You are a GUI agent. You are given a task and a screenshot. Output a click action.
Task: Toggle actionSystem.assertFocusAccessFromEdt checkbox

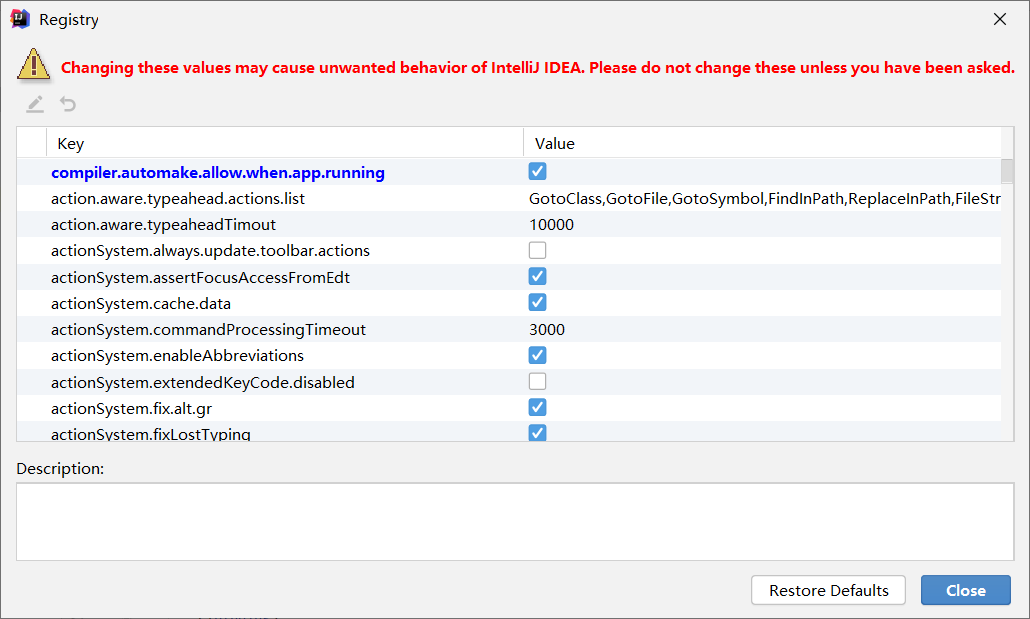[x=537, y=277]
